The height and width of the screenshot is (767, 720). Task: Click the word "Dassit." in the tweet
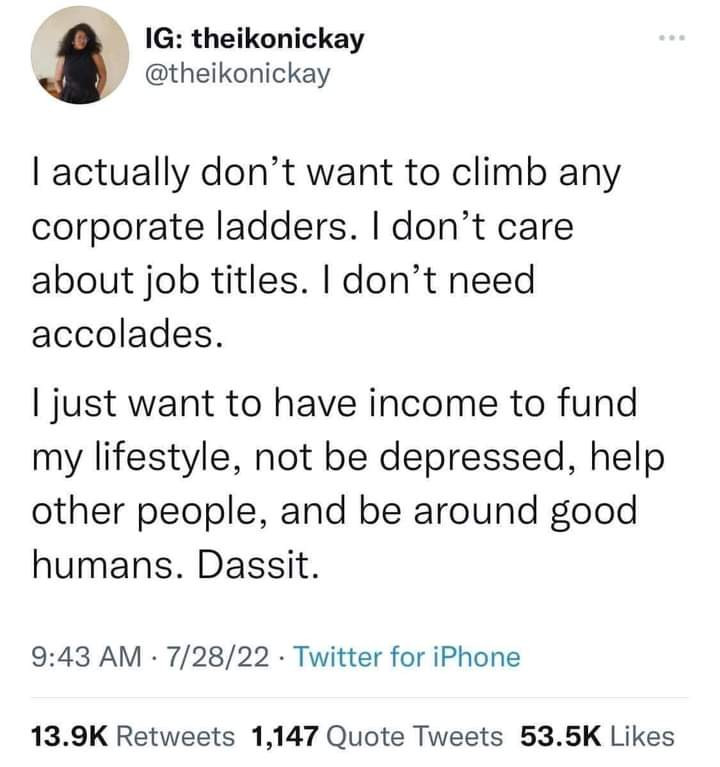click(x=264, y=567)
